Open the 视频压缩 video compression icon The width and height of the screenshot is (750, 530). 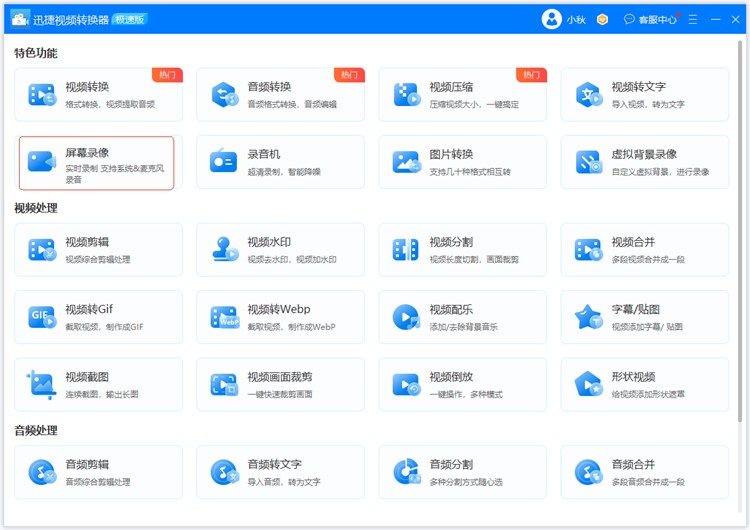tap(407, 95)
